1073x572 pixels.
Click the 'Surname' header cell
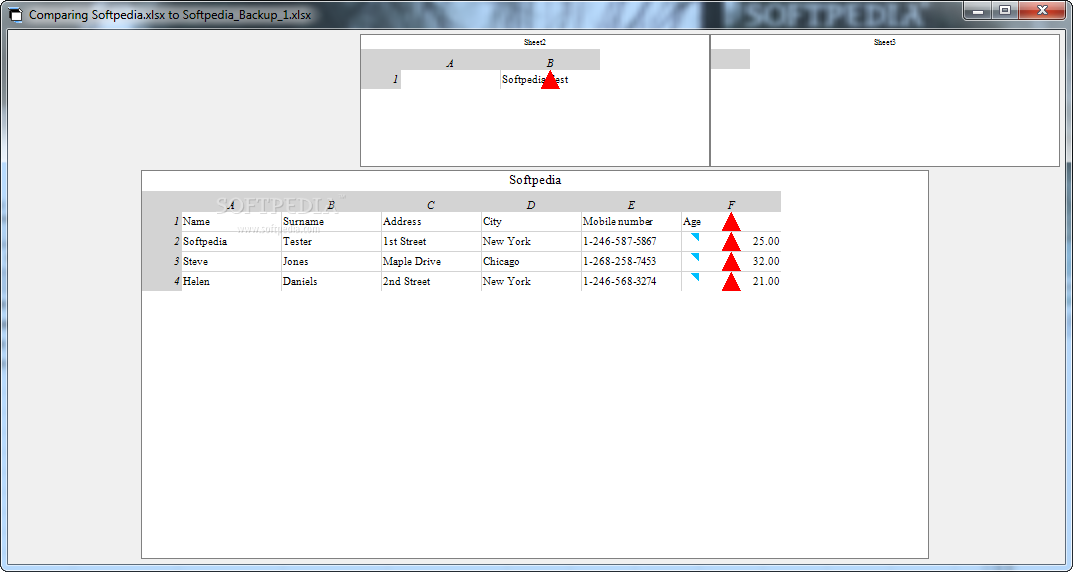[331, 222]
